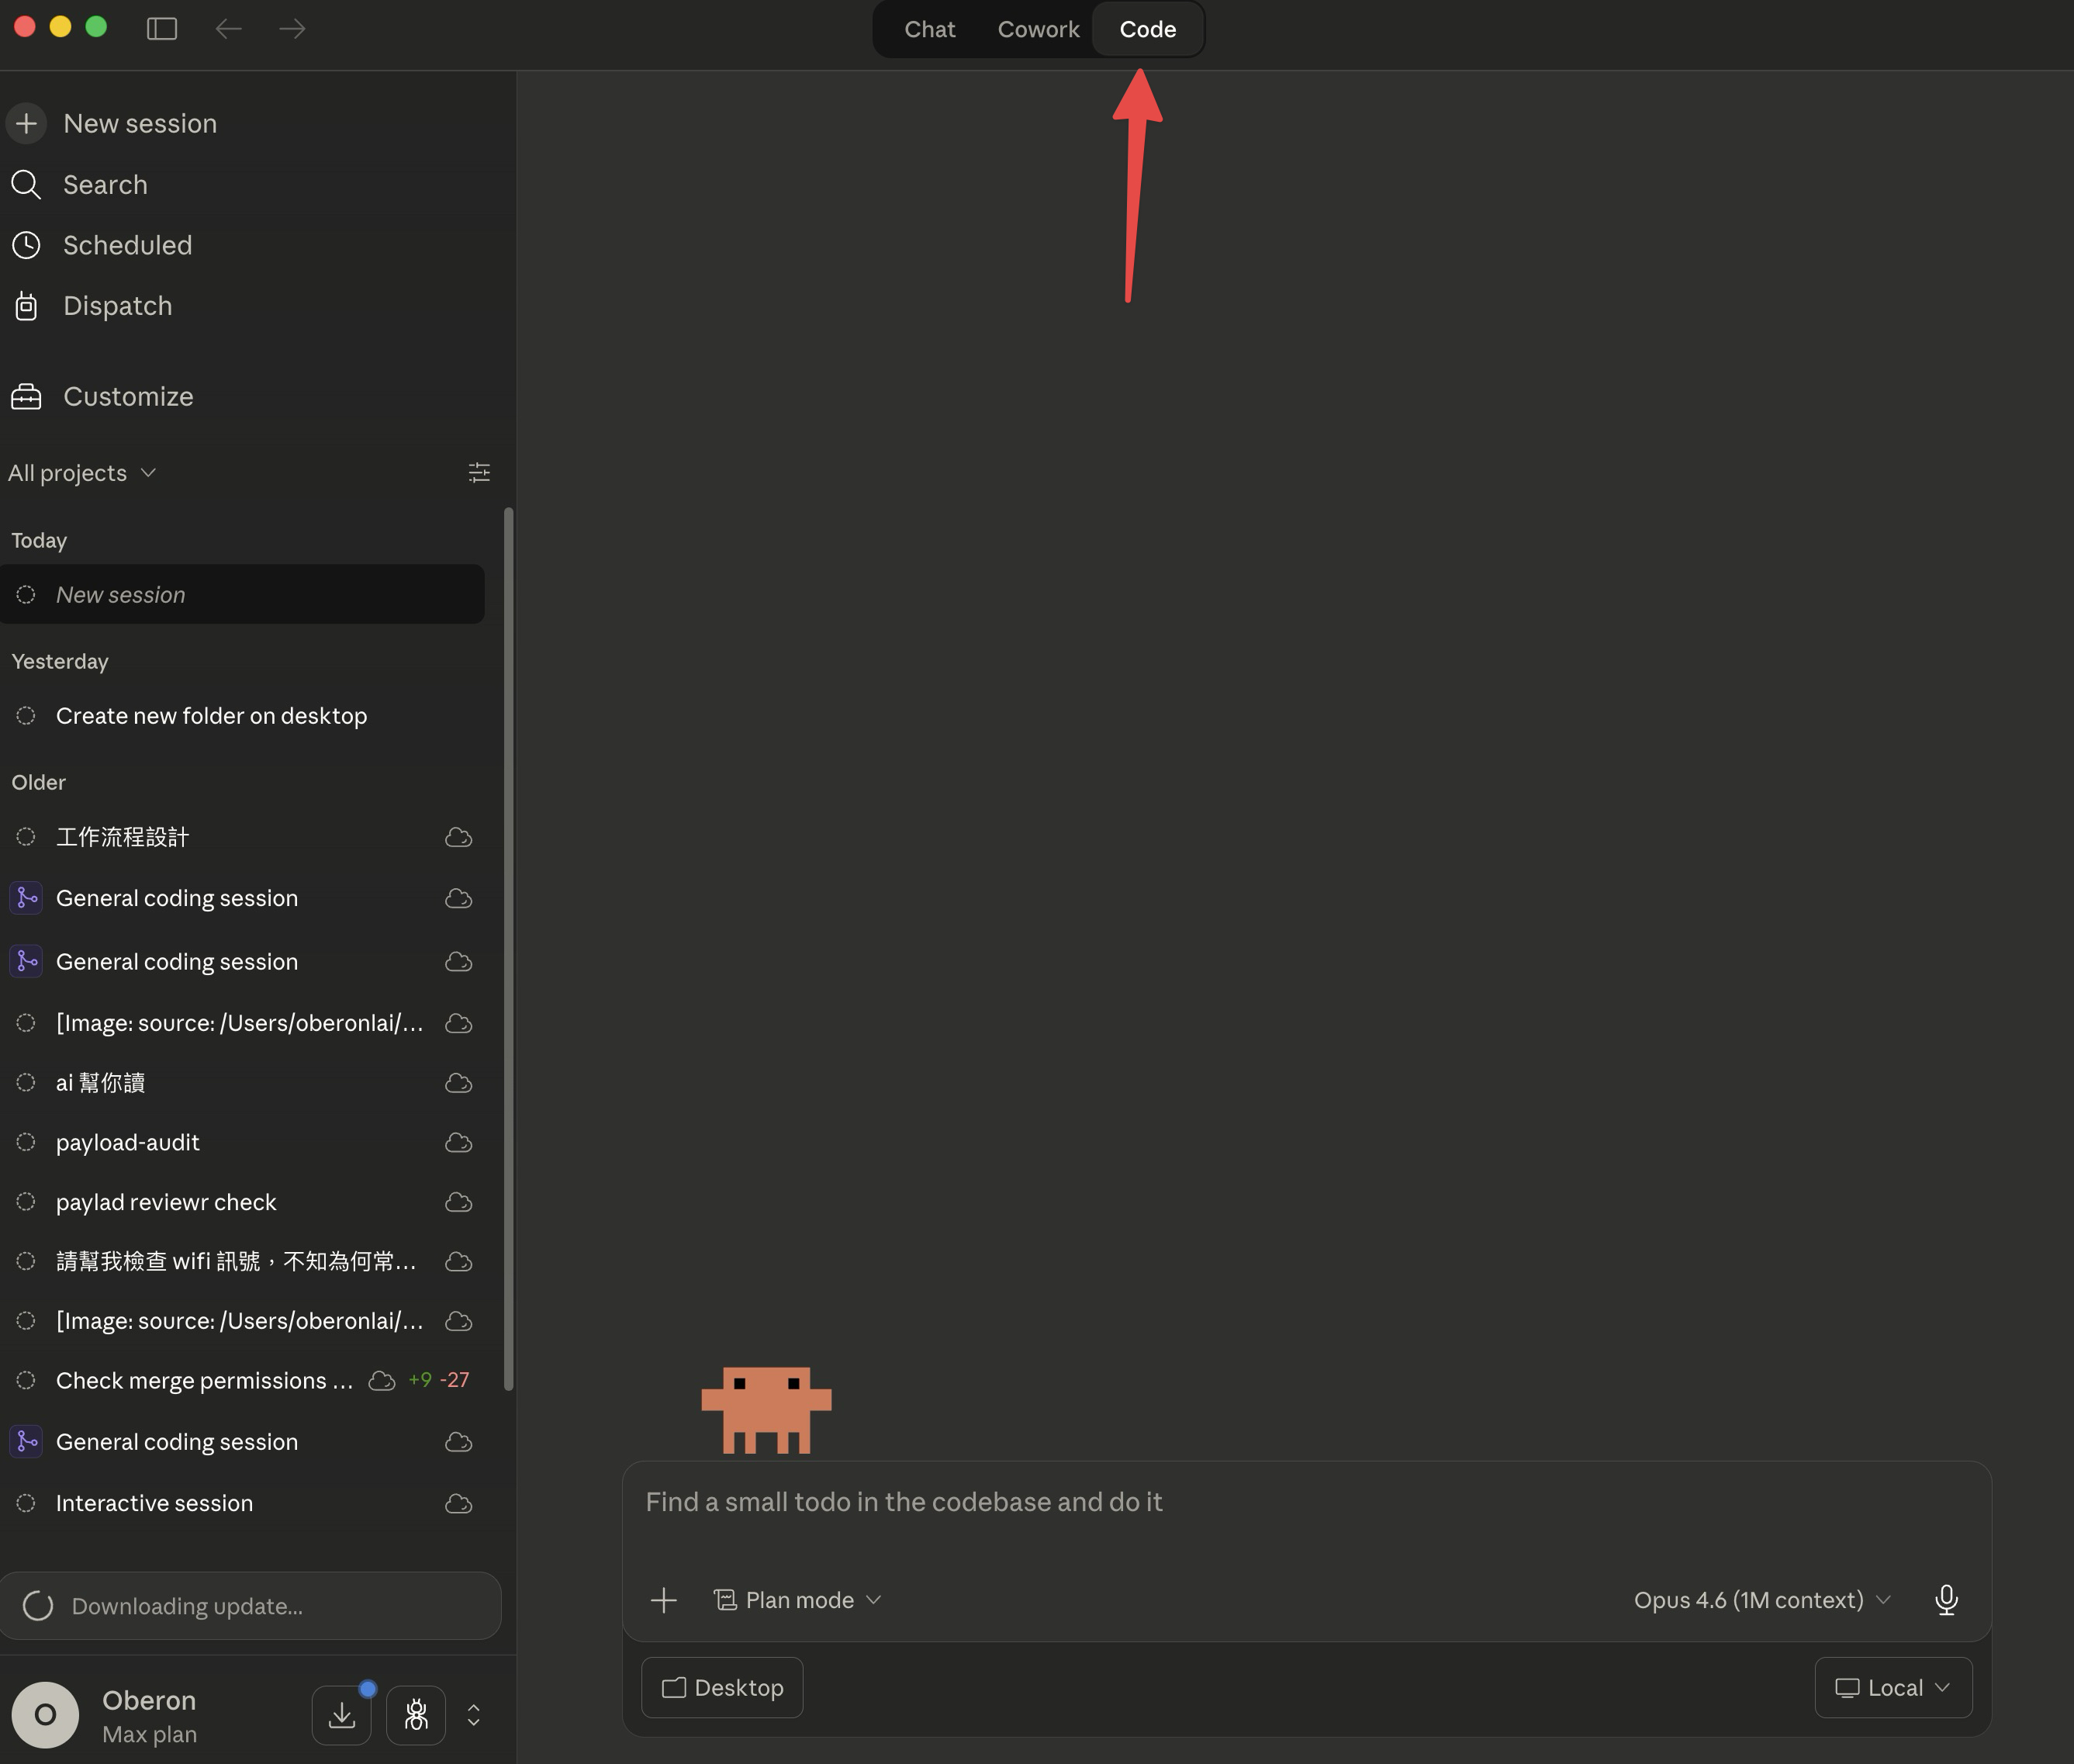Click the download update icon with blue badge

click(x=341, y=1714)
